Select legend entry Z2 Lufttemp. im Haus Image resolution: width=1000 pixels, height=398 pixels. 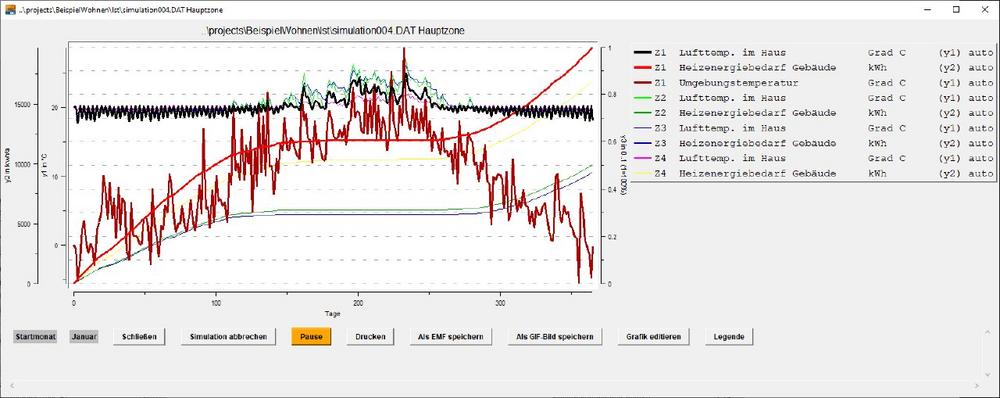pyautogui.click(x=814, y=98)
